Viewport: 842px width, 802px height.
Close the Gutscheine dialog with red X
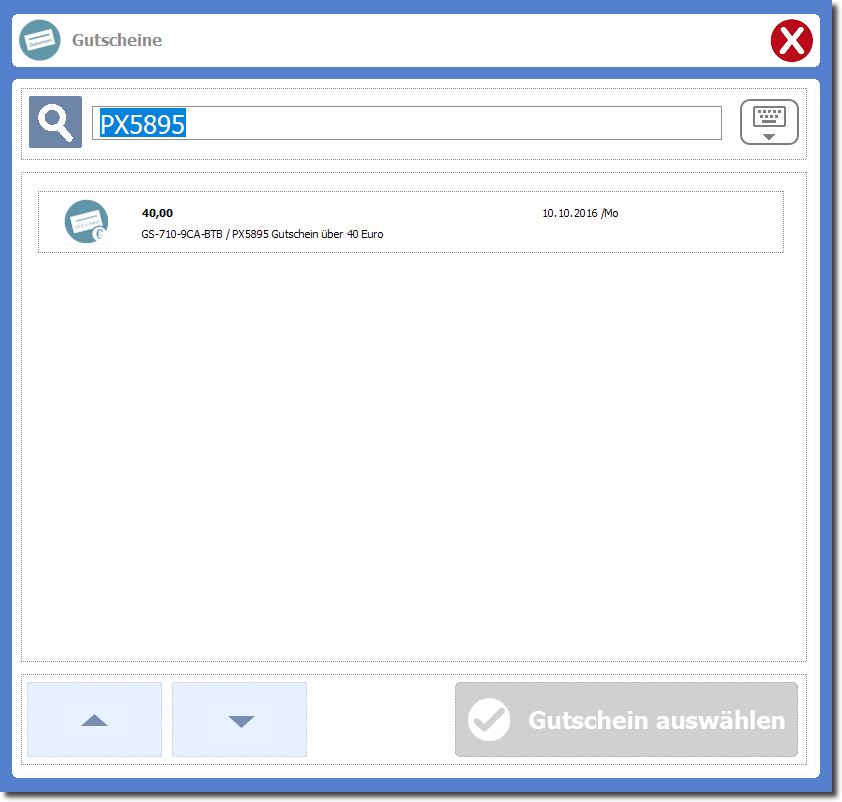(x=791, y=41)
